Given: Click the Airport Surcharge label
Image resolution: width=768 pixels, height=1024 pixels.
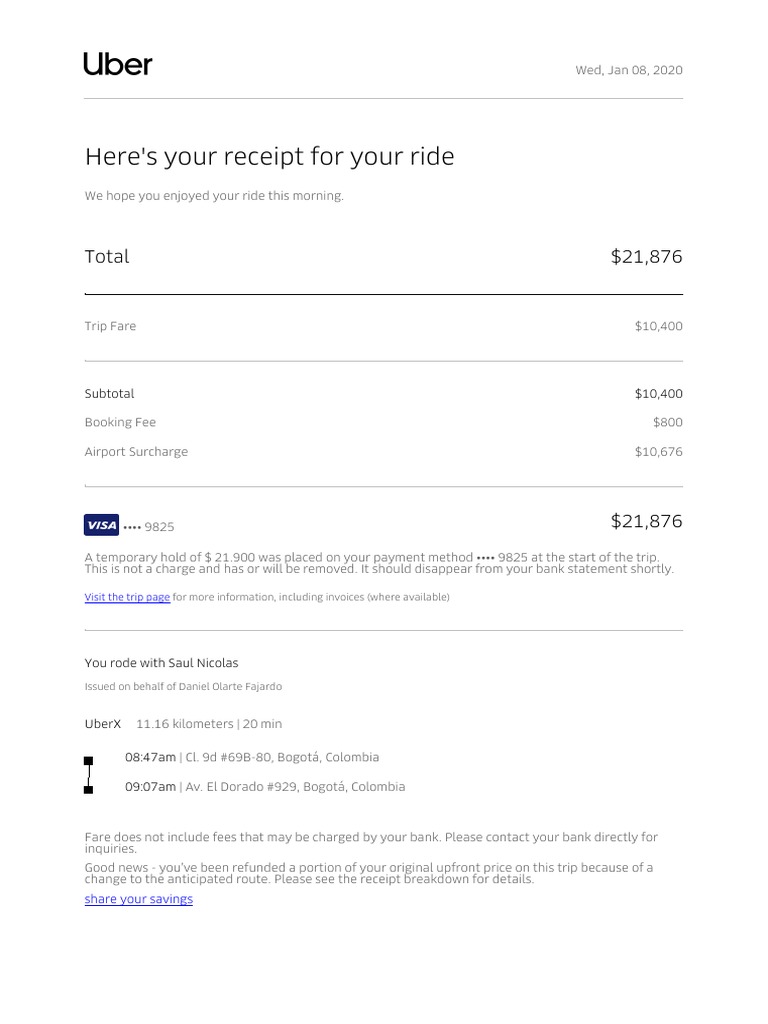Looking at the screenshot, I should tap(136, 452).
